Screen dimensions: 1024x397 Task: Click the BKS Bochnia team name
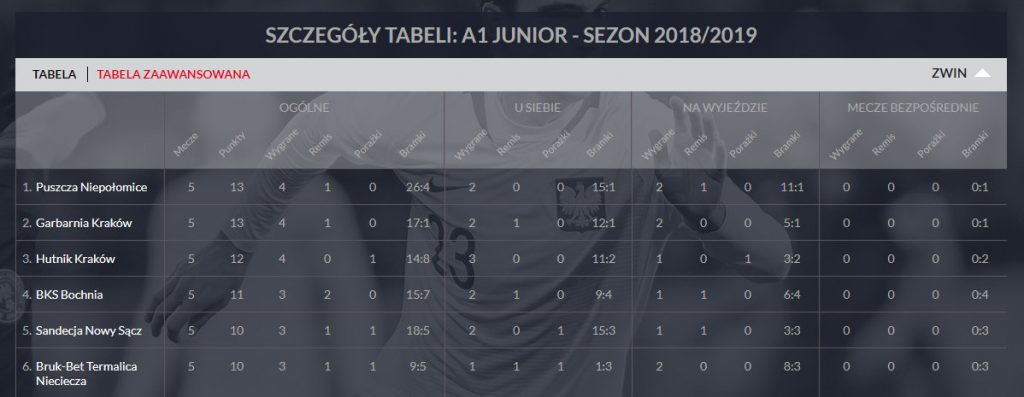(69, 294)
